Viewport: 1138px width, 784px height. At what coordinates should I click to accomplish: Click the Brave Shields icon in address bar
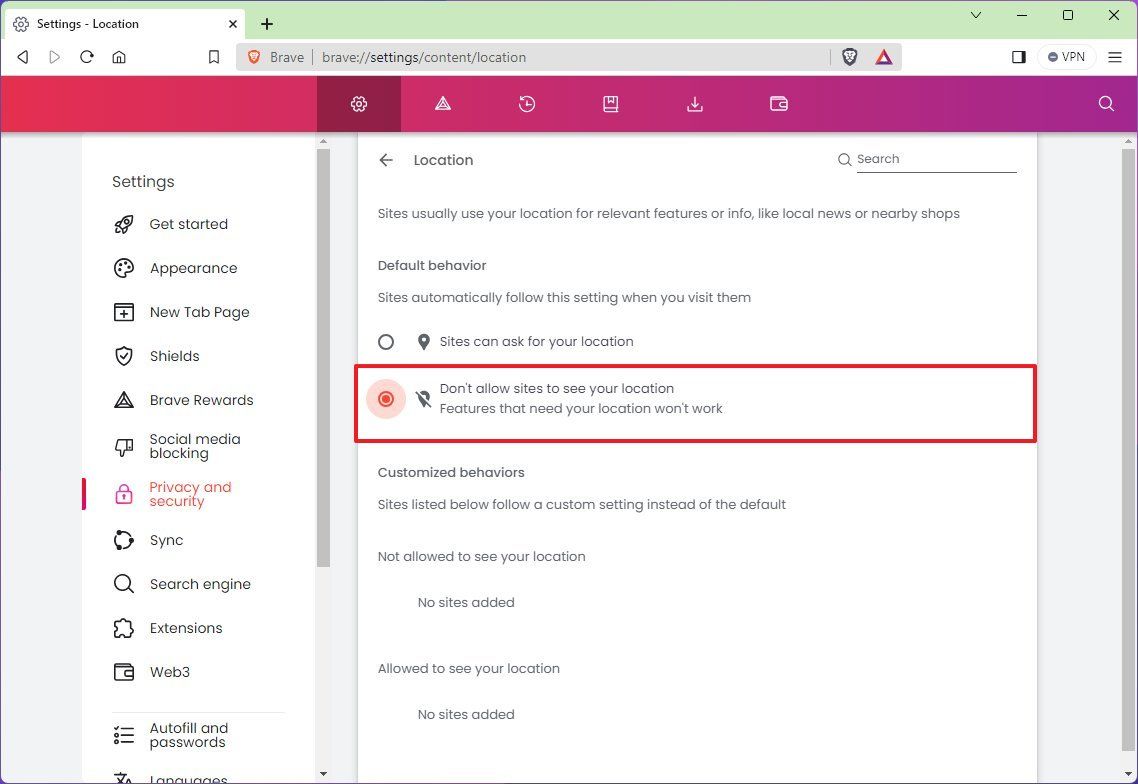[x=849, y=57]
